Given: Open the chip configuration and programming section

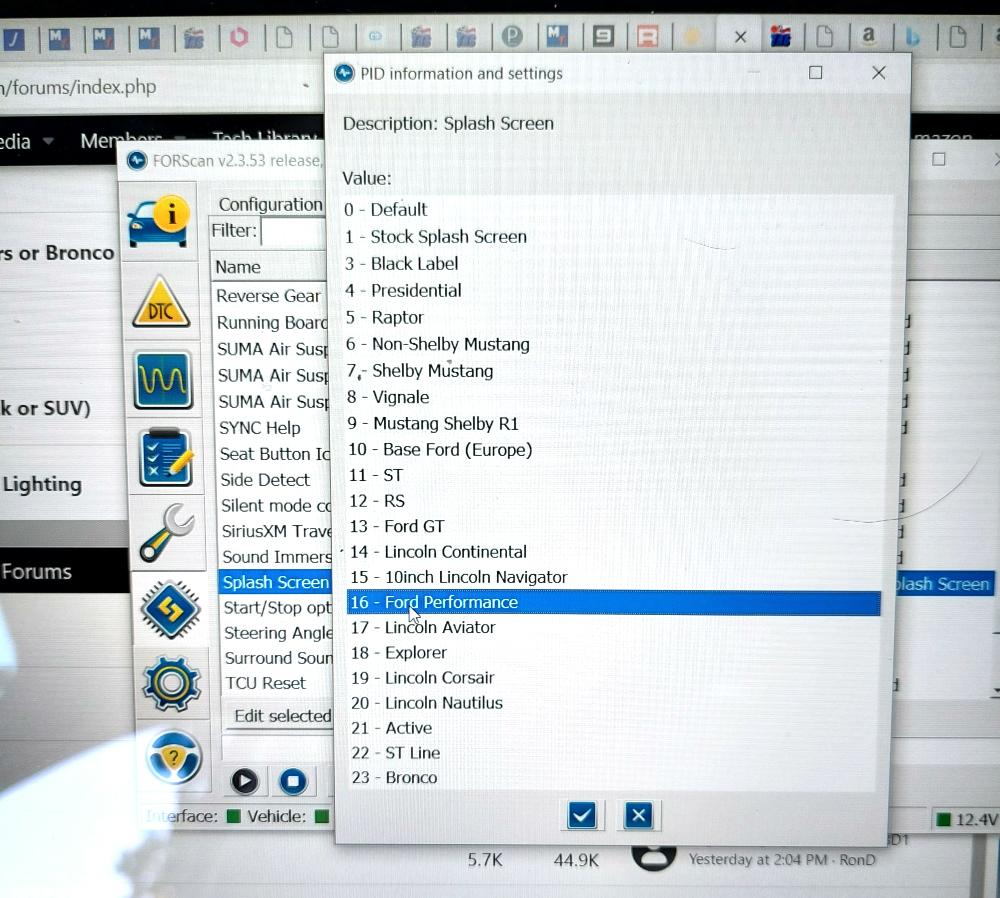Looking at the screenshot, I should coord(170,607).
